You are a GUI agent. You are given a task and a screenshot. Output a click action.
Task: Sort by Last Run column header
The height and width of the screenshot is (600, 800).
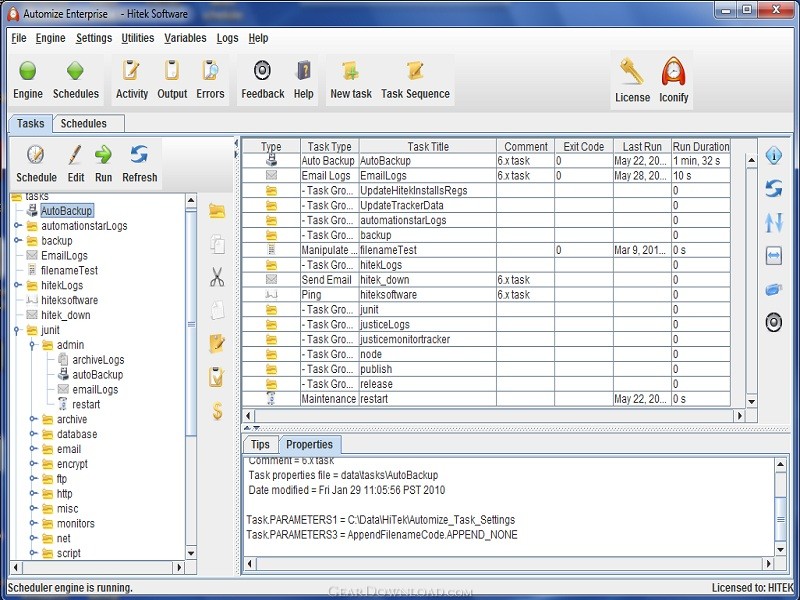point(642,146)
